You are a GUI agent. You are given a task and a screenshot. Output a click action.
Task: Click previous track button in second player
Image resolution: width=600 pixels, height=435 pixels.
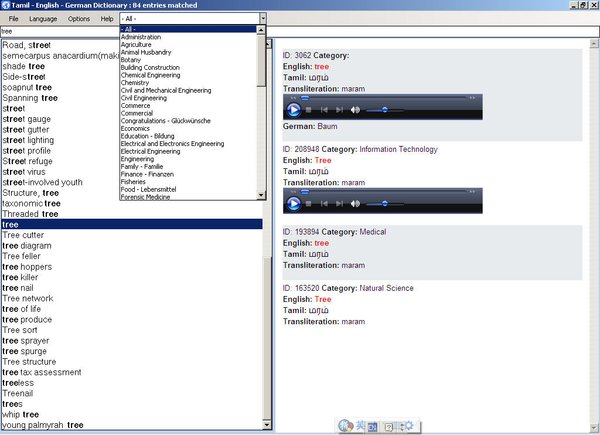tap(324, 203)
